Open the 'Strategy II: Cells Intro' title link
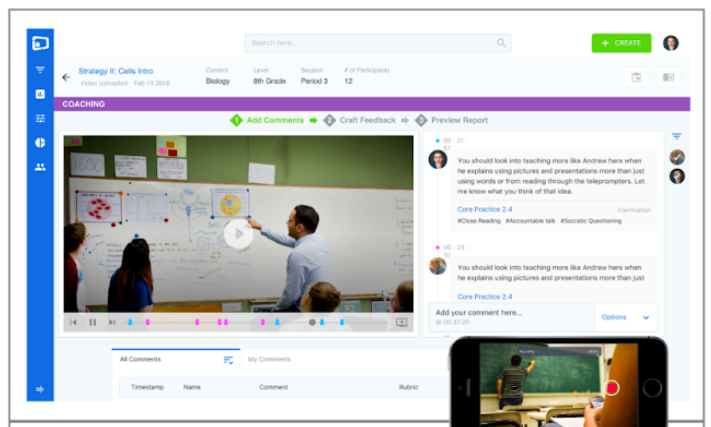The width and height of the screenshot is (711, 427). pos(116,71)
